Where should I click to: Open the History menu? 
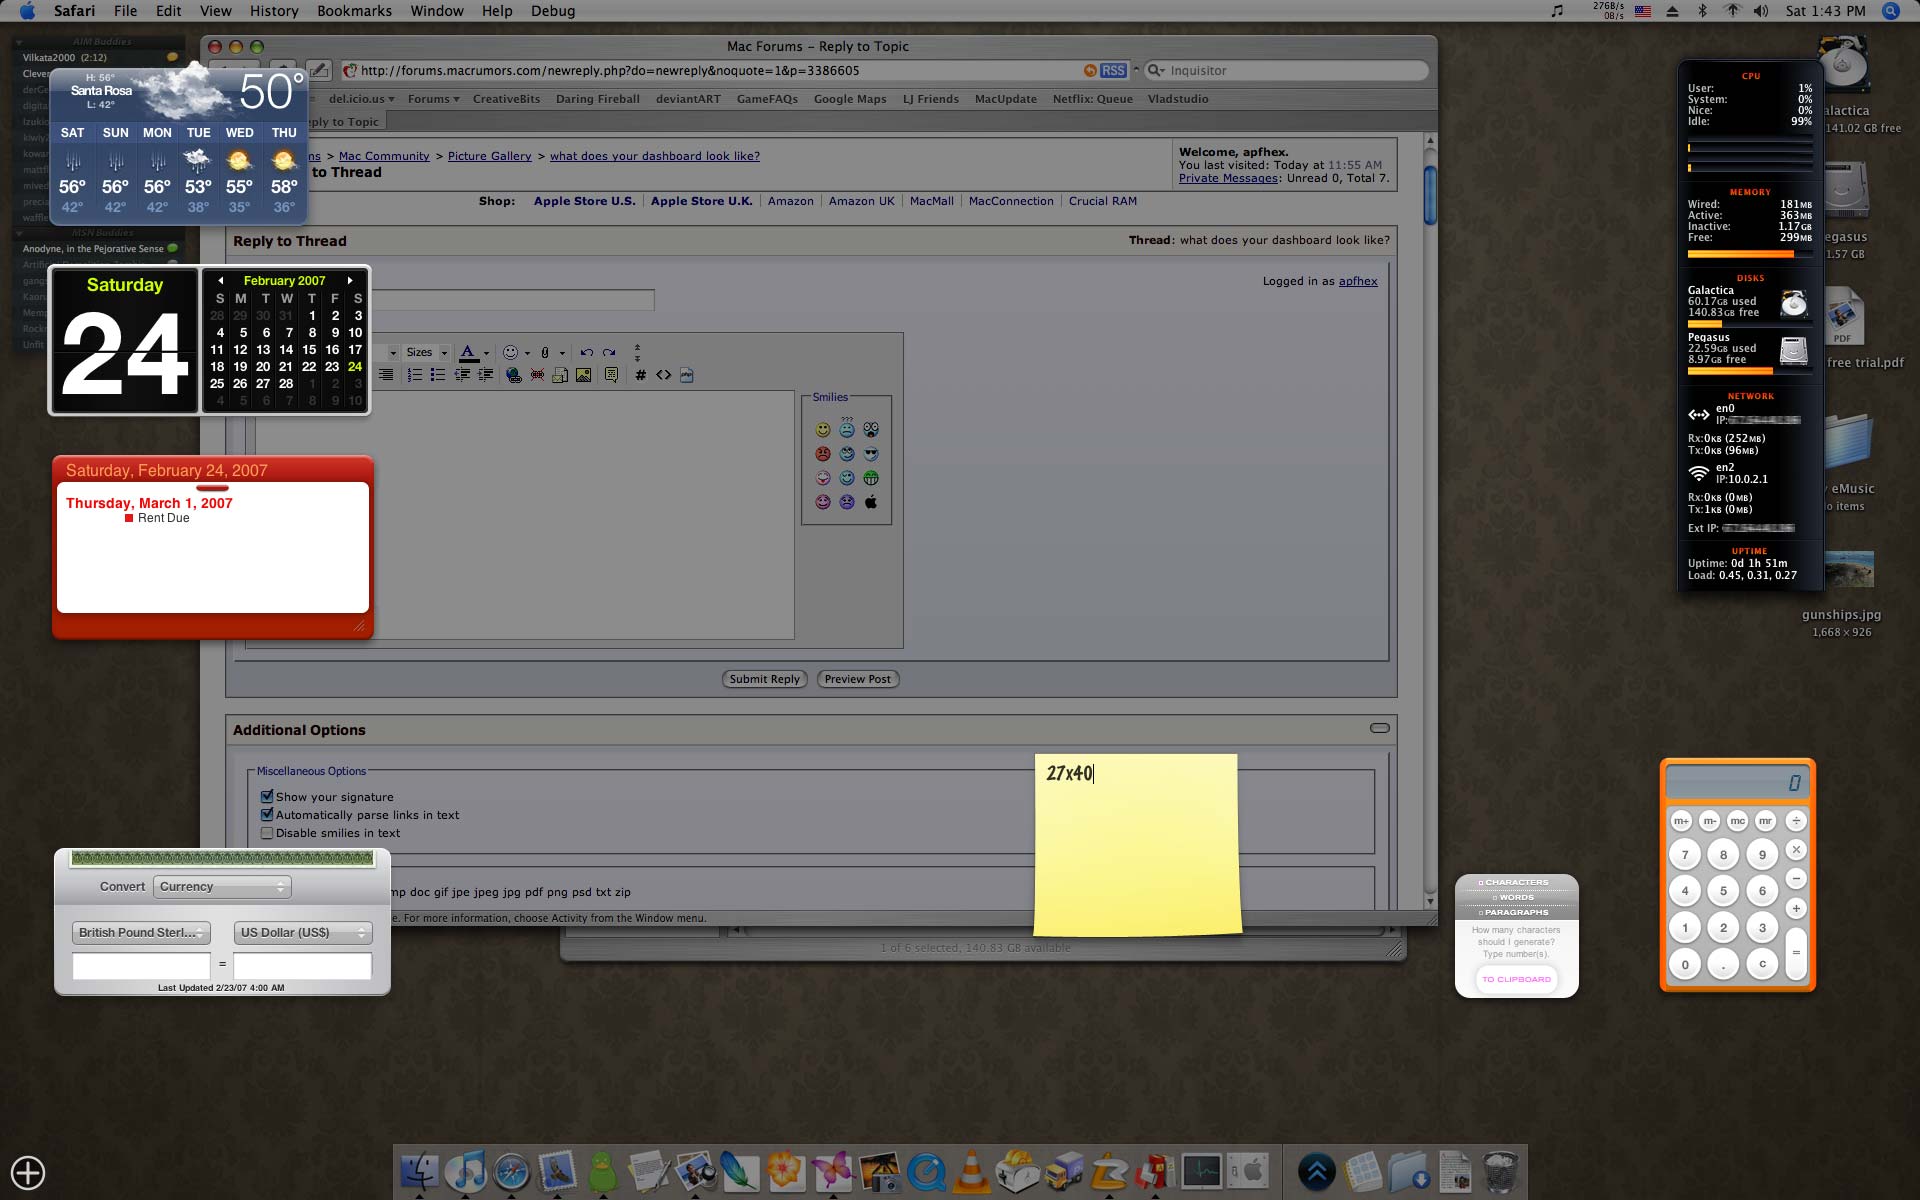point(274,11)
